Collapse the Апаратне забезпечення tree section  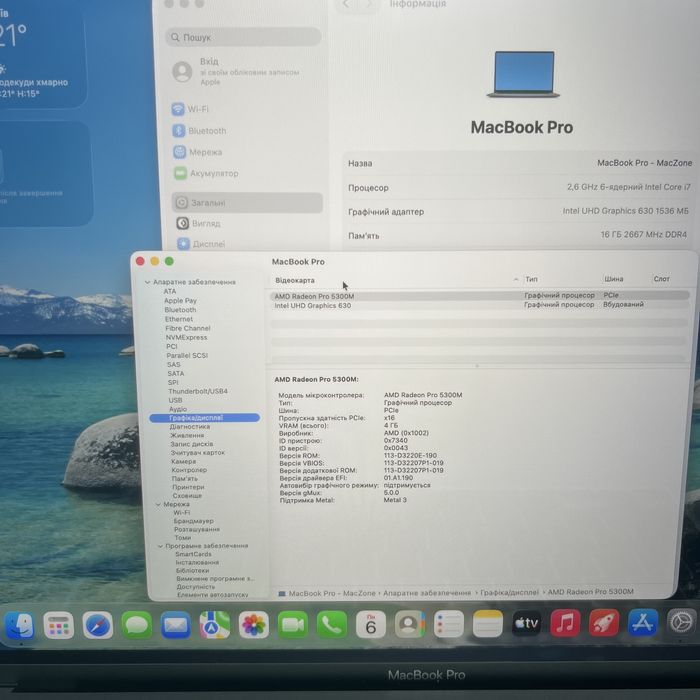click(147, 282)
